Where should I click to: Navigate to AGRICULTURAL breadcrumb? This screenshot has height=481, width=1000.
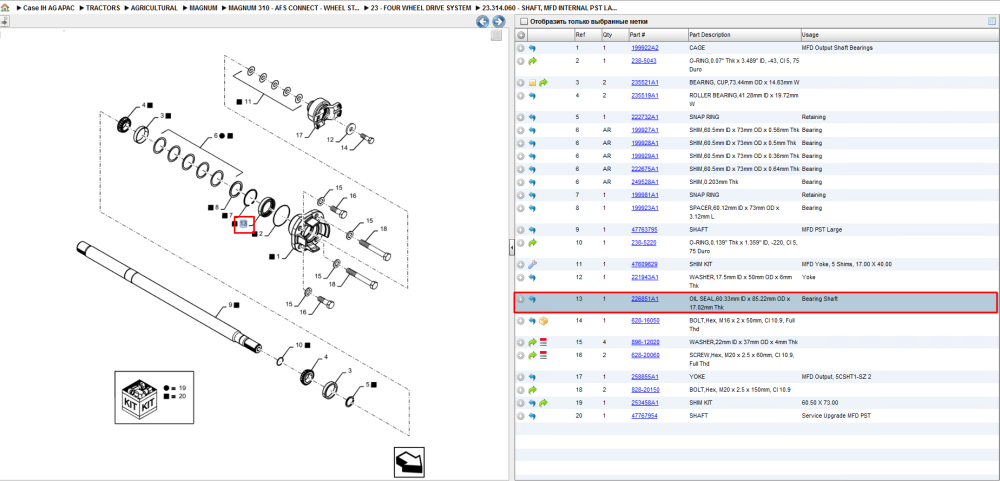coord(154,8)
